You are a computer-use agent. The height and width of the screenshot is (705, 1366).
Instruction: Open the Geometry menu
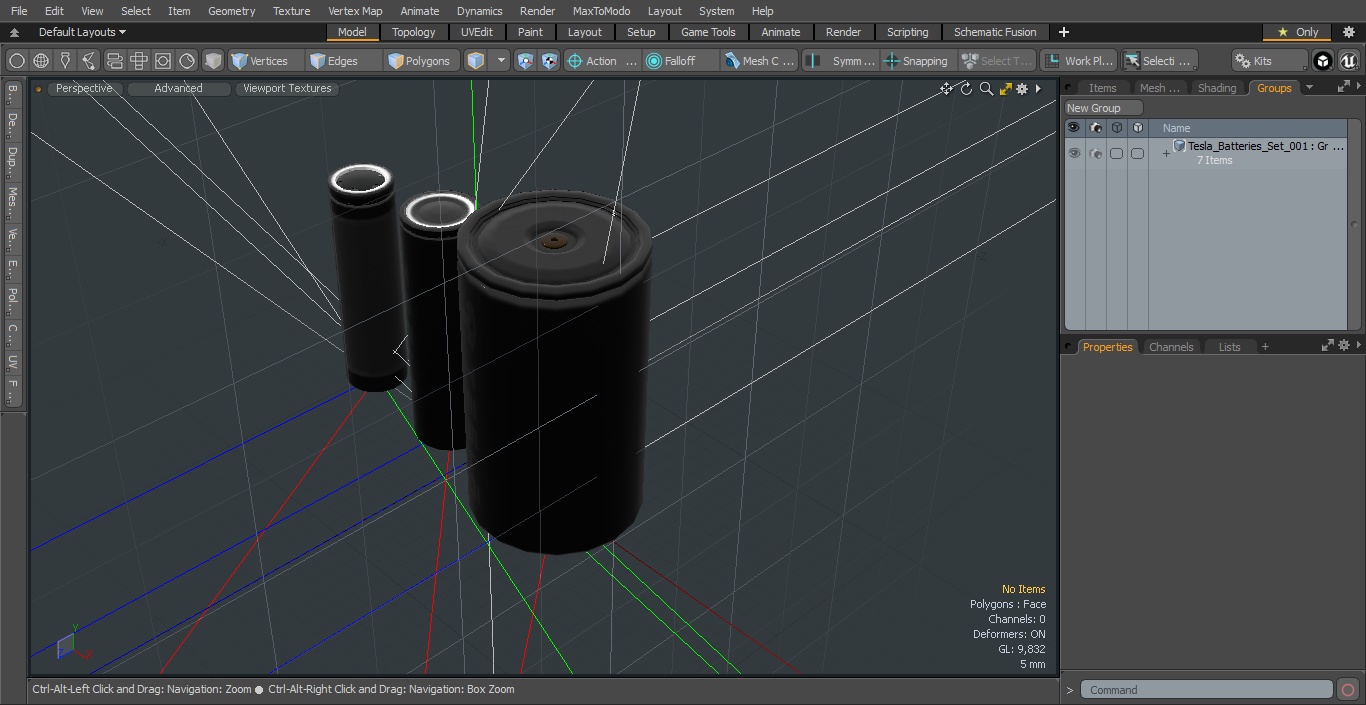(x=231, y=11)
